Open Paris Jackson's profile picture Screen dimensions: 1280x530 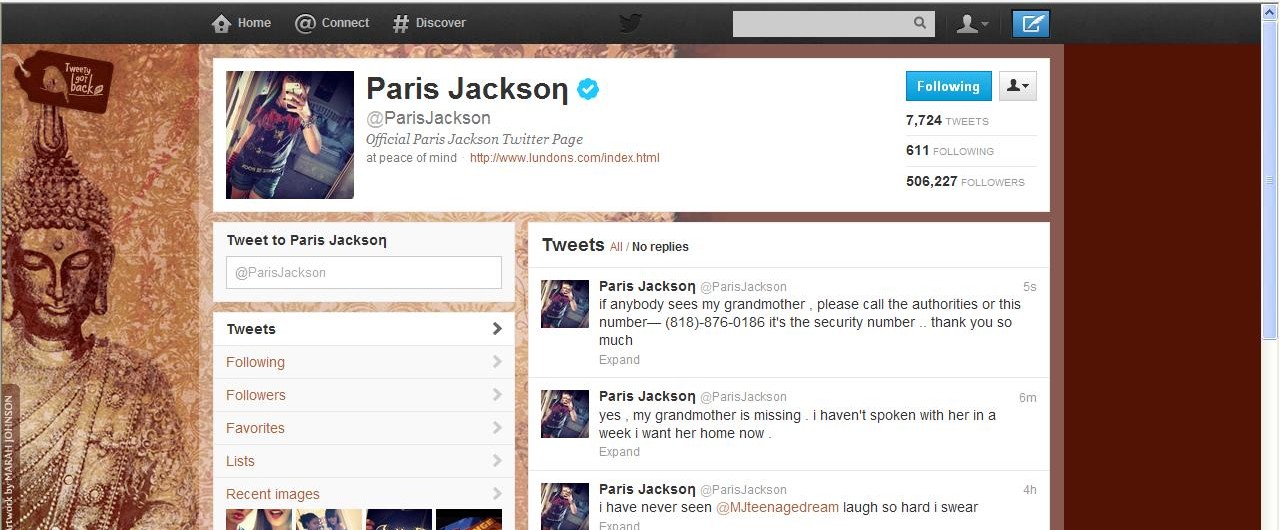click(290, 135)
